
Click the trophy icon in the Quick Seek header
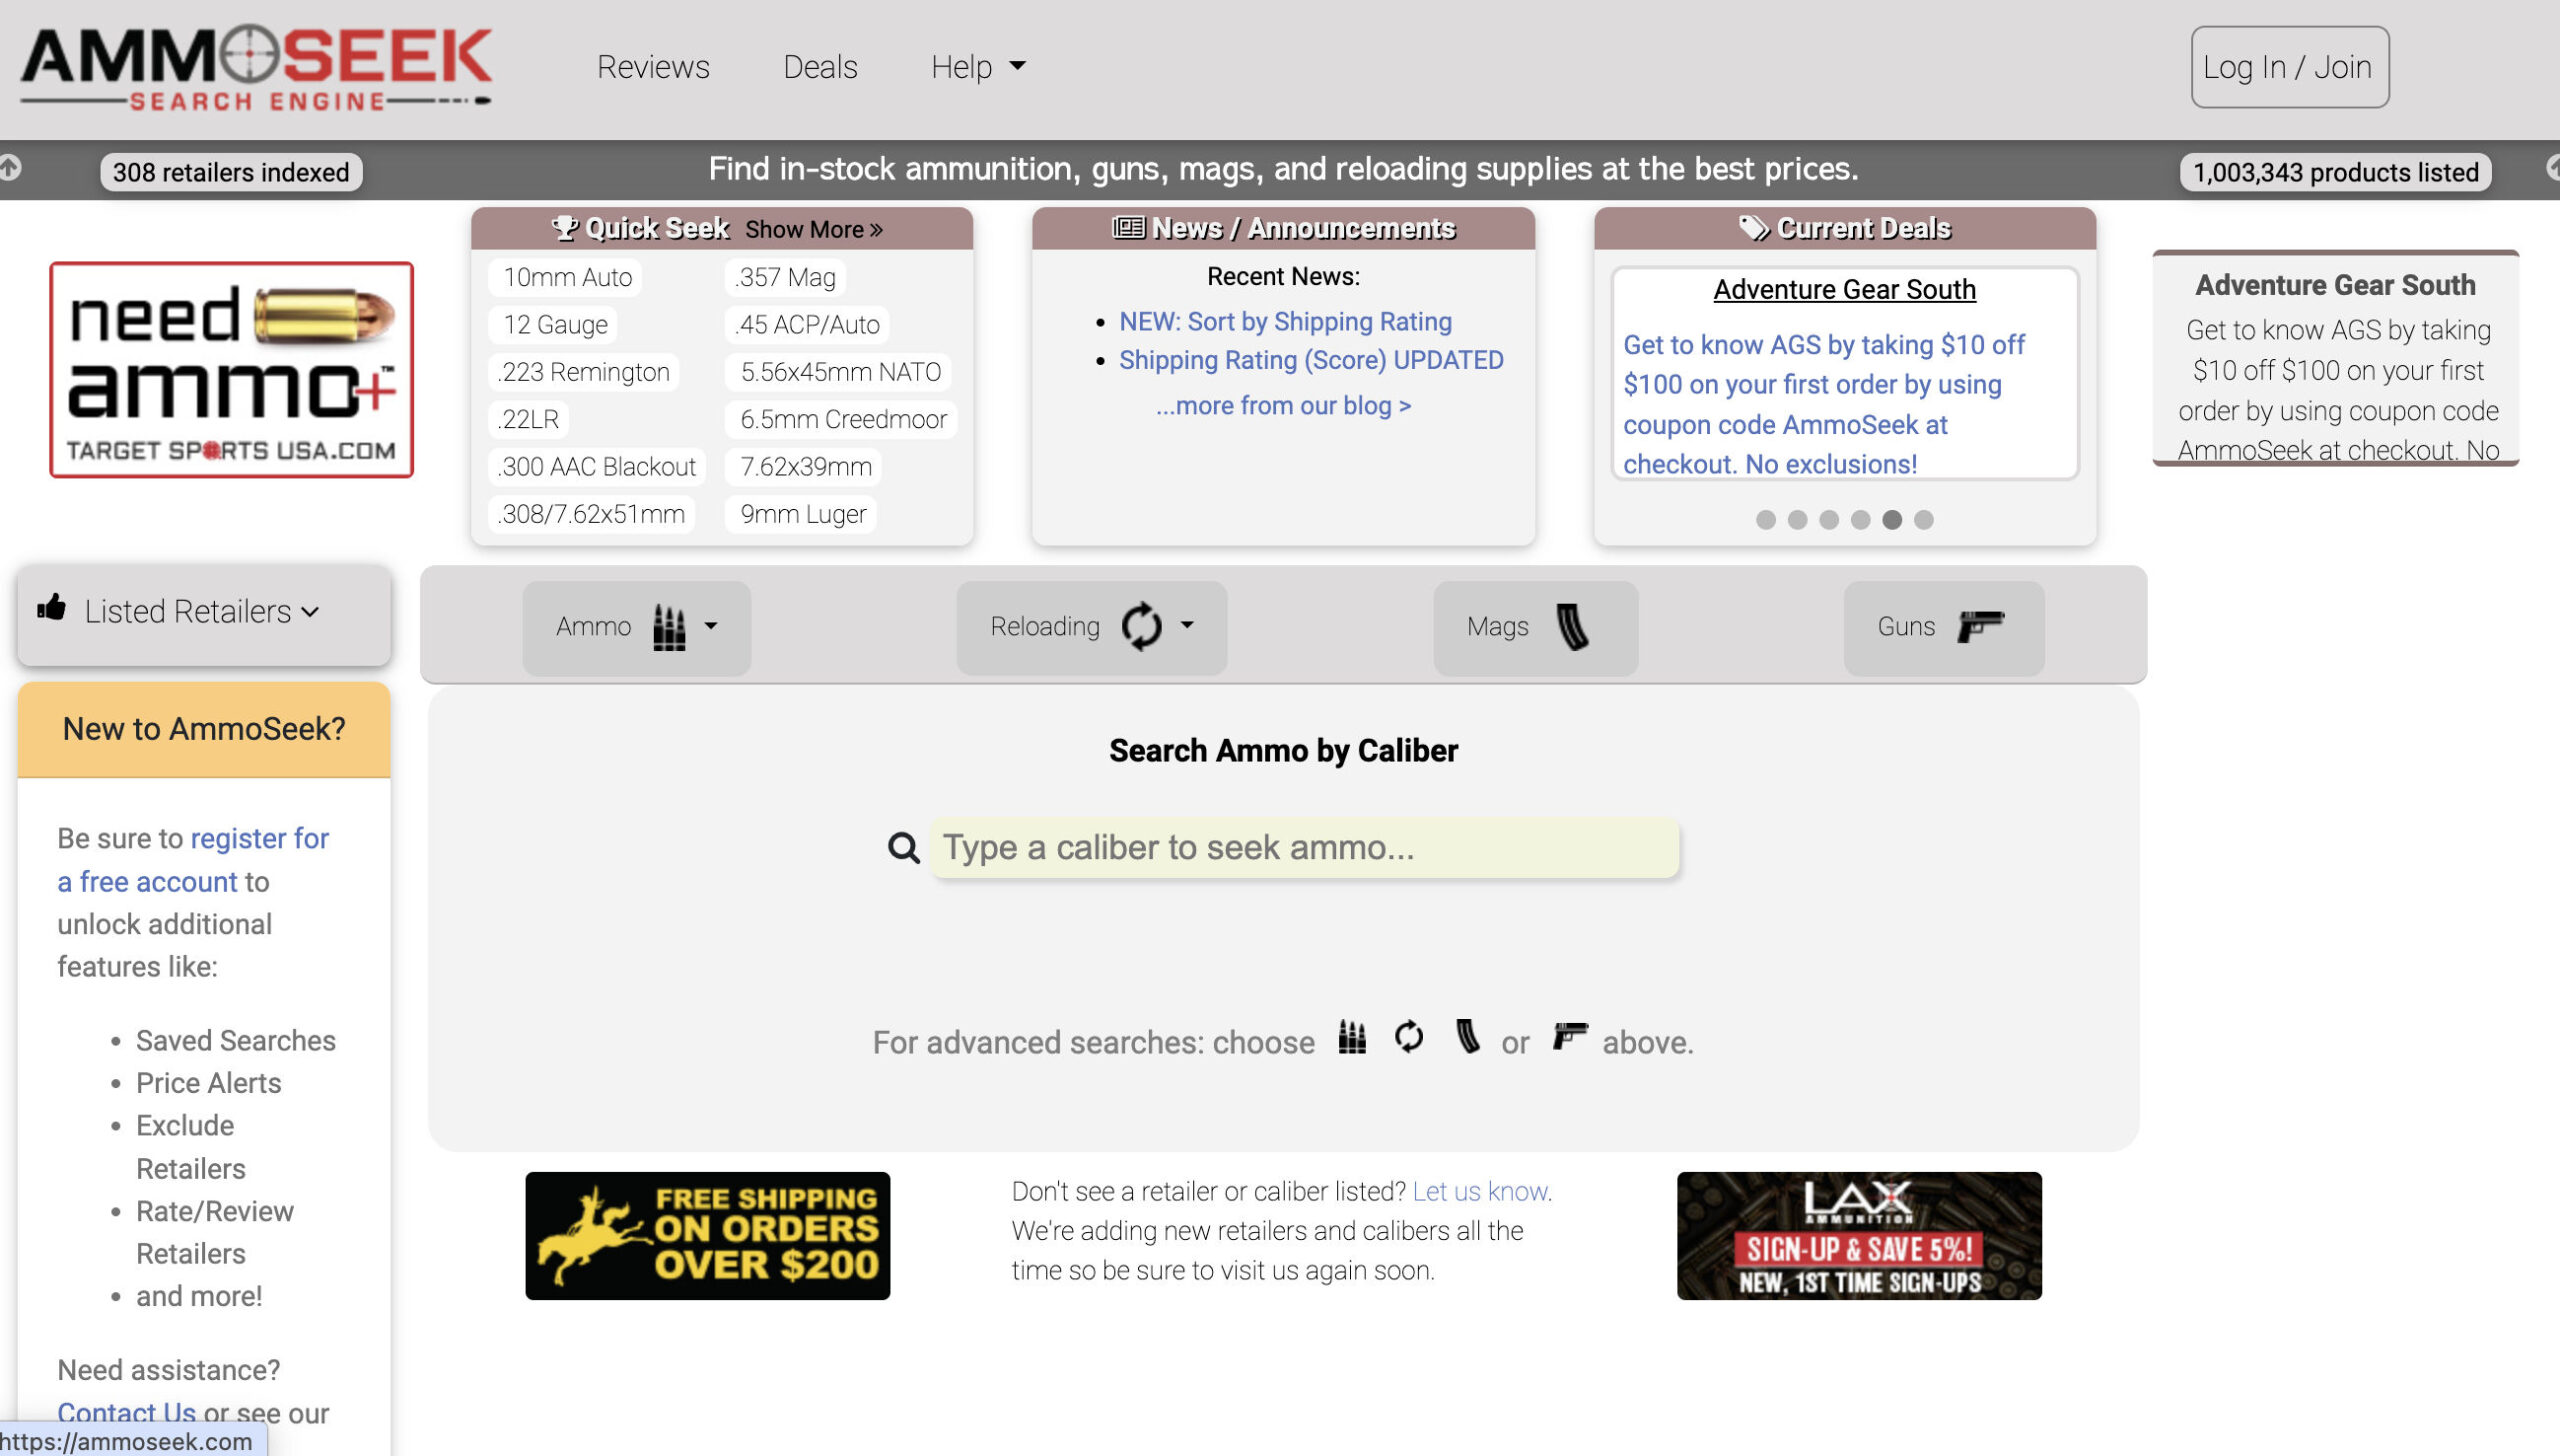coord(565,228)
